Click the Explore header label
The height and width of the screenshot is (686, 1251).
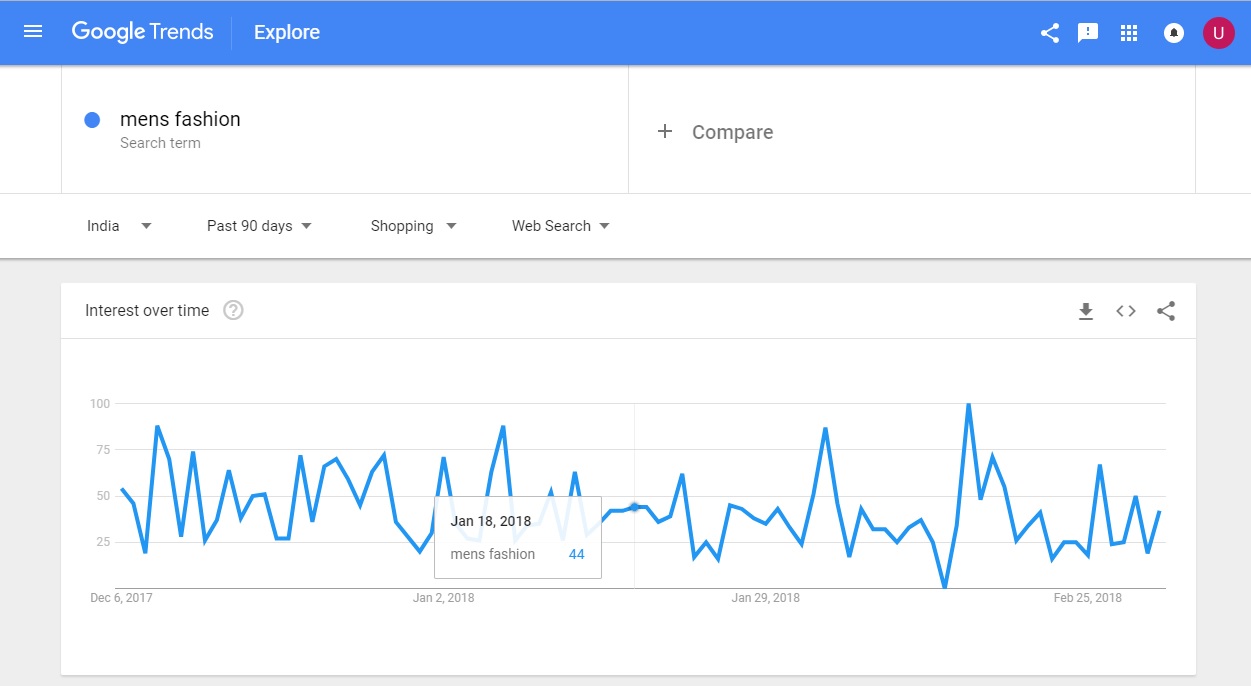pyautogui.click(x=287, y=33)
